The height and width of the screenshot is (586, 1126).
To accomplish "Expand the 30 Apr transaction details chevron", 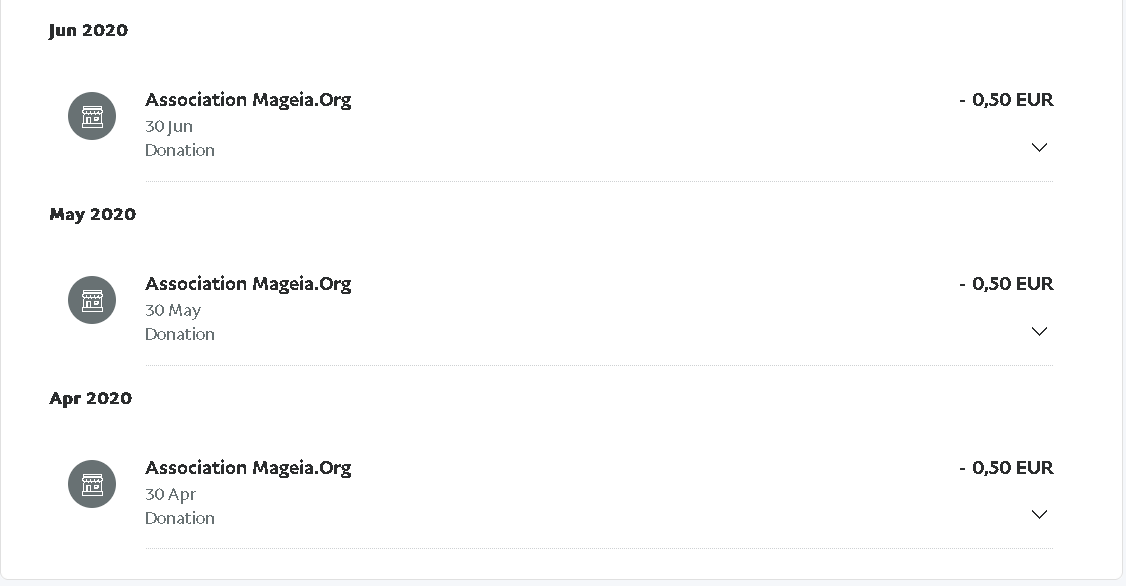I will coord(1039,514).
